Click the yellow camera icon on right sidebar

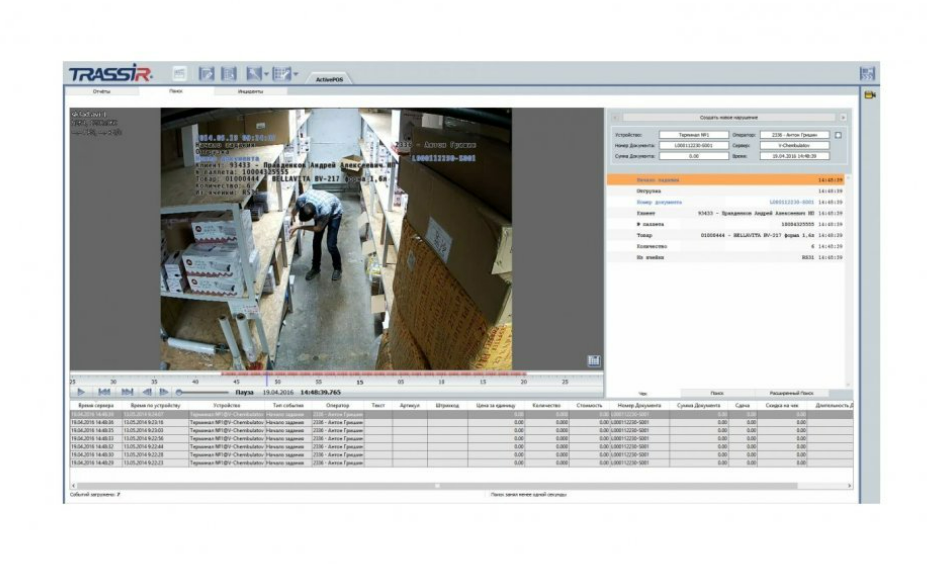[870, 95]
